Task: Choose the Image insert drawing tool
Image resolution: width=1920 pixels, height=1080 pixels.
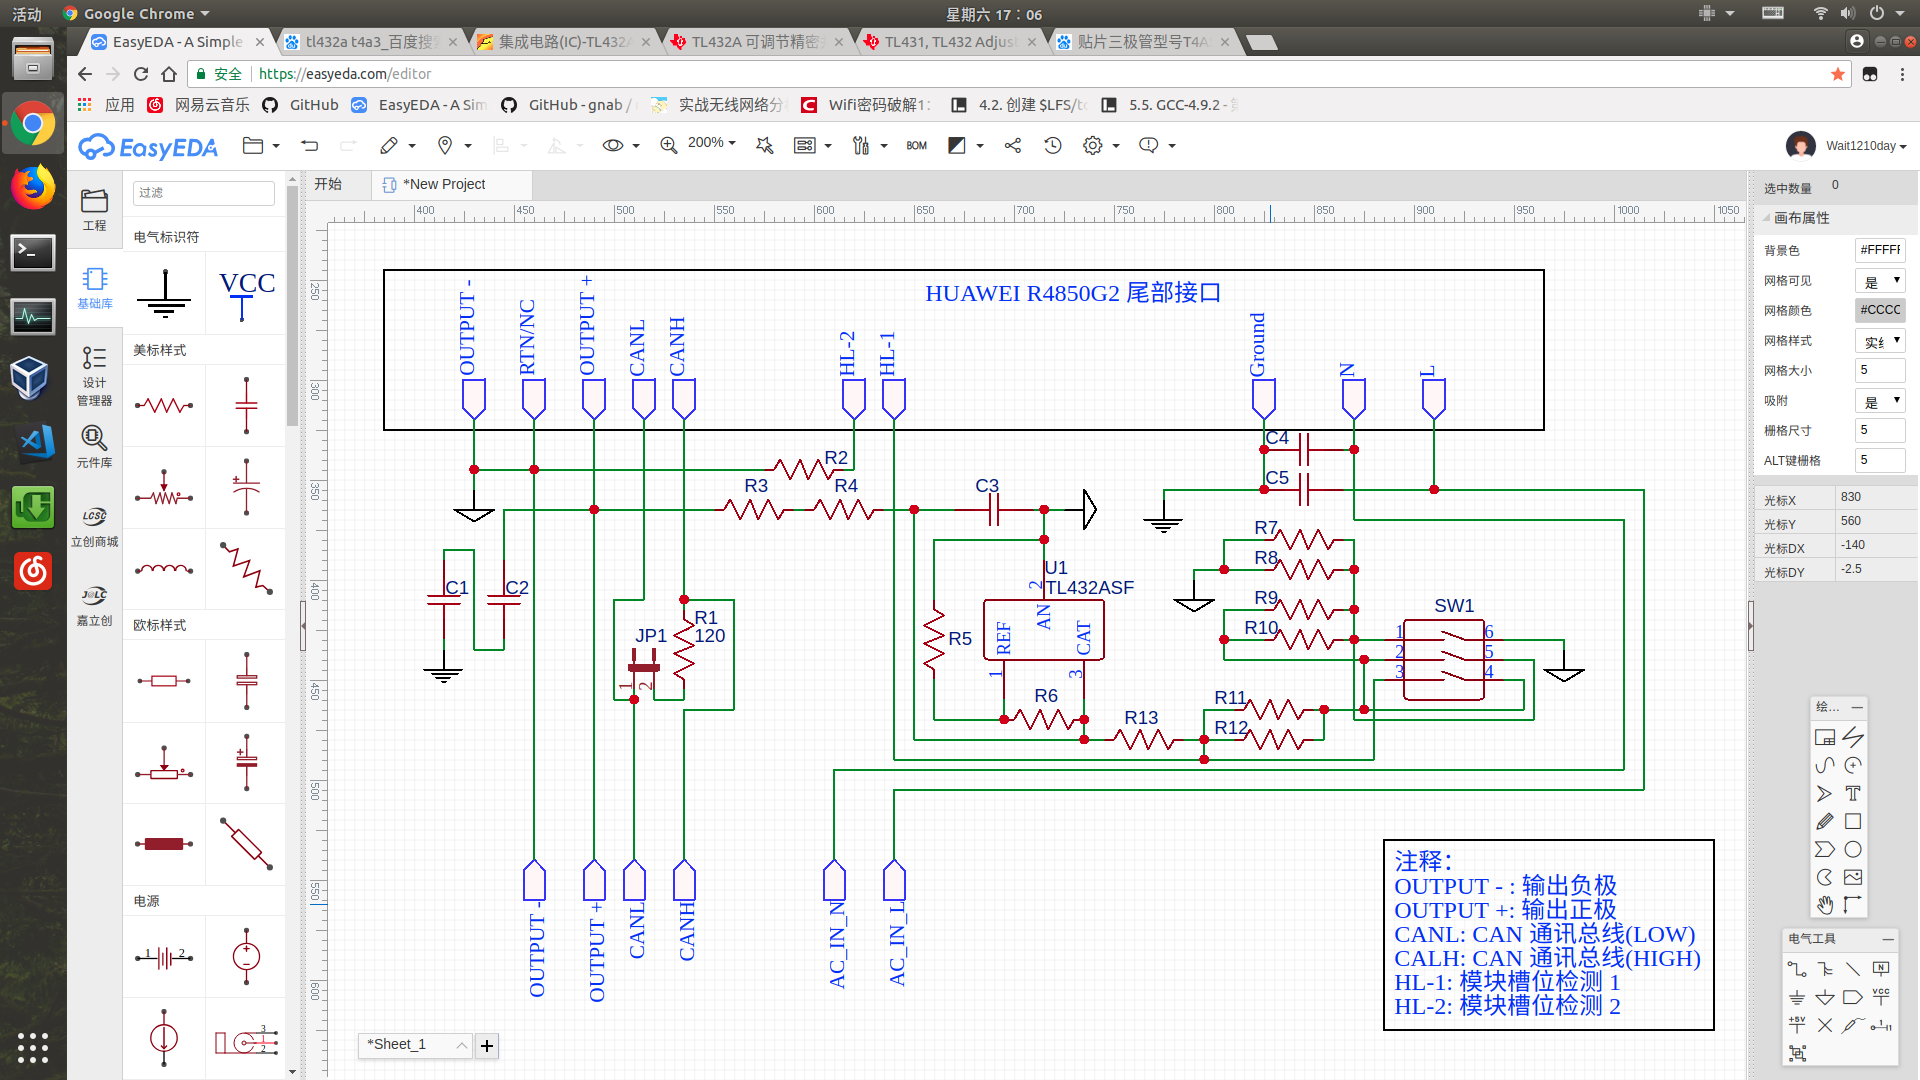Action: pos(1853,877)
